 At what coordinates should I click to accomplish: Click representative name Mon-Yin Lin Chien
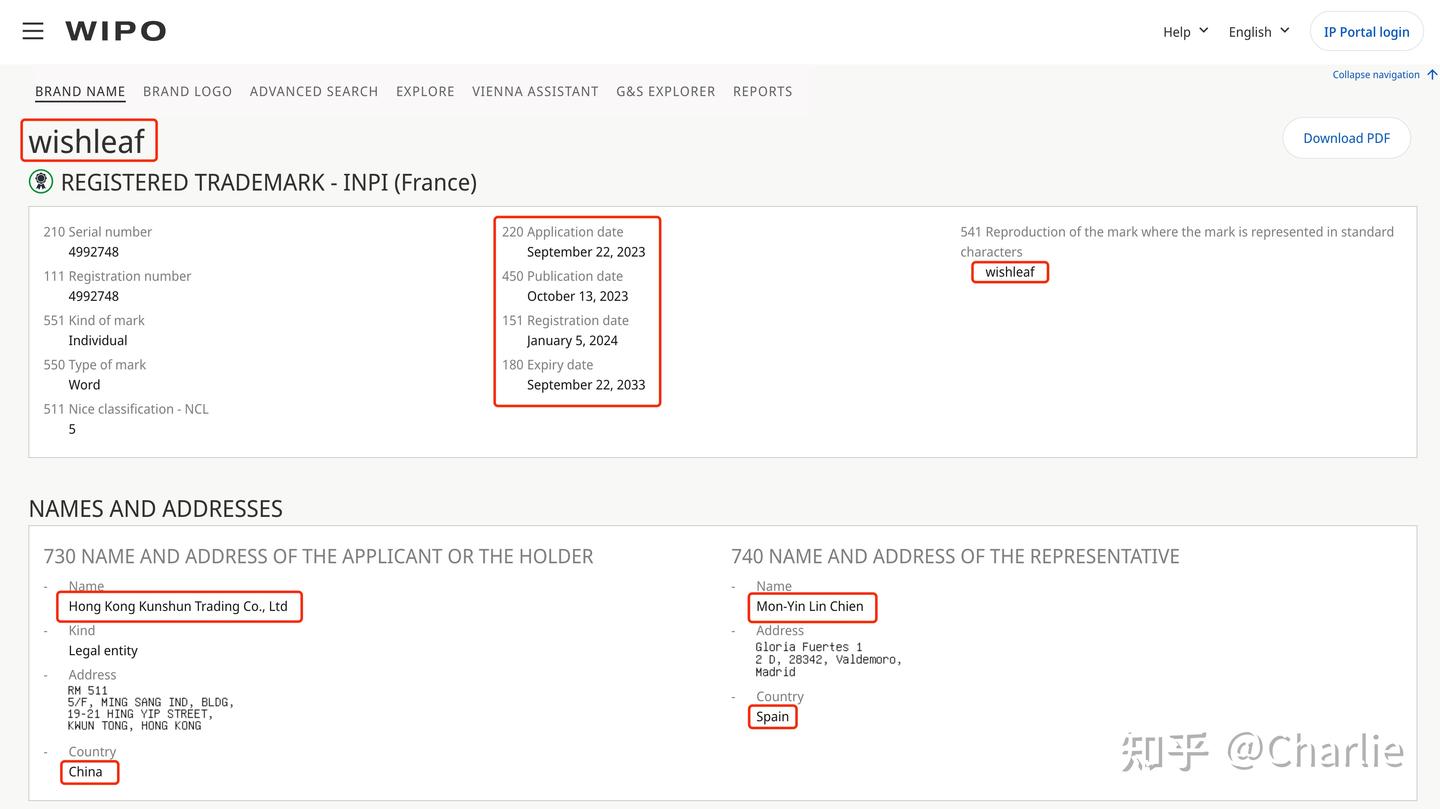click(x=810, y=606)
